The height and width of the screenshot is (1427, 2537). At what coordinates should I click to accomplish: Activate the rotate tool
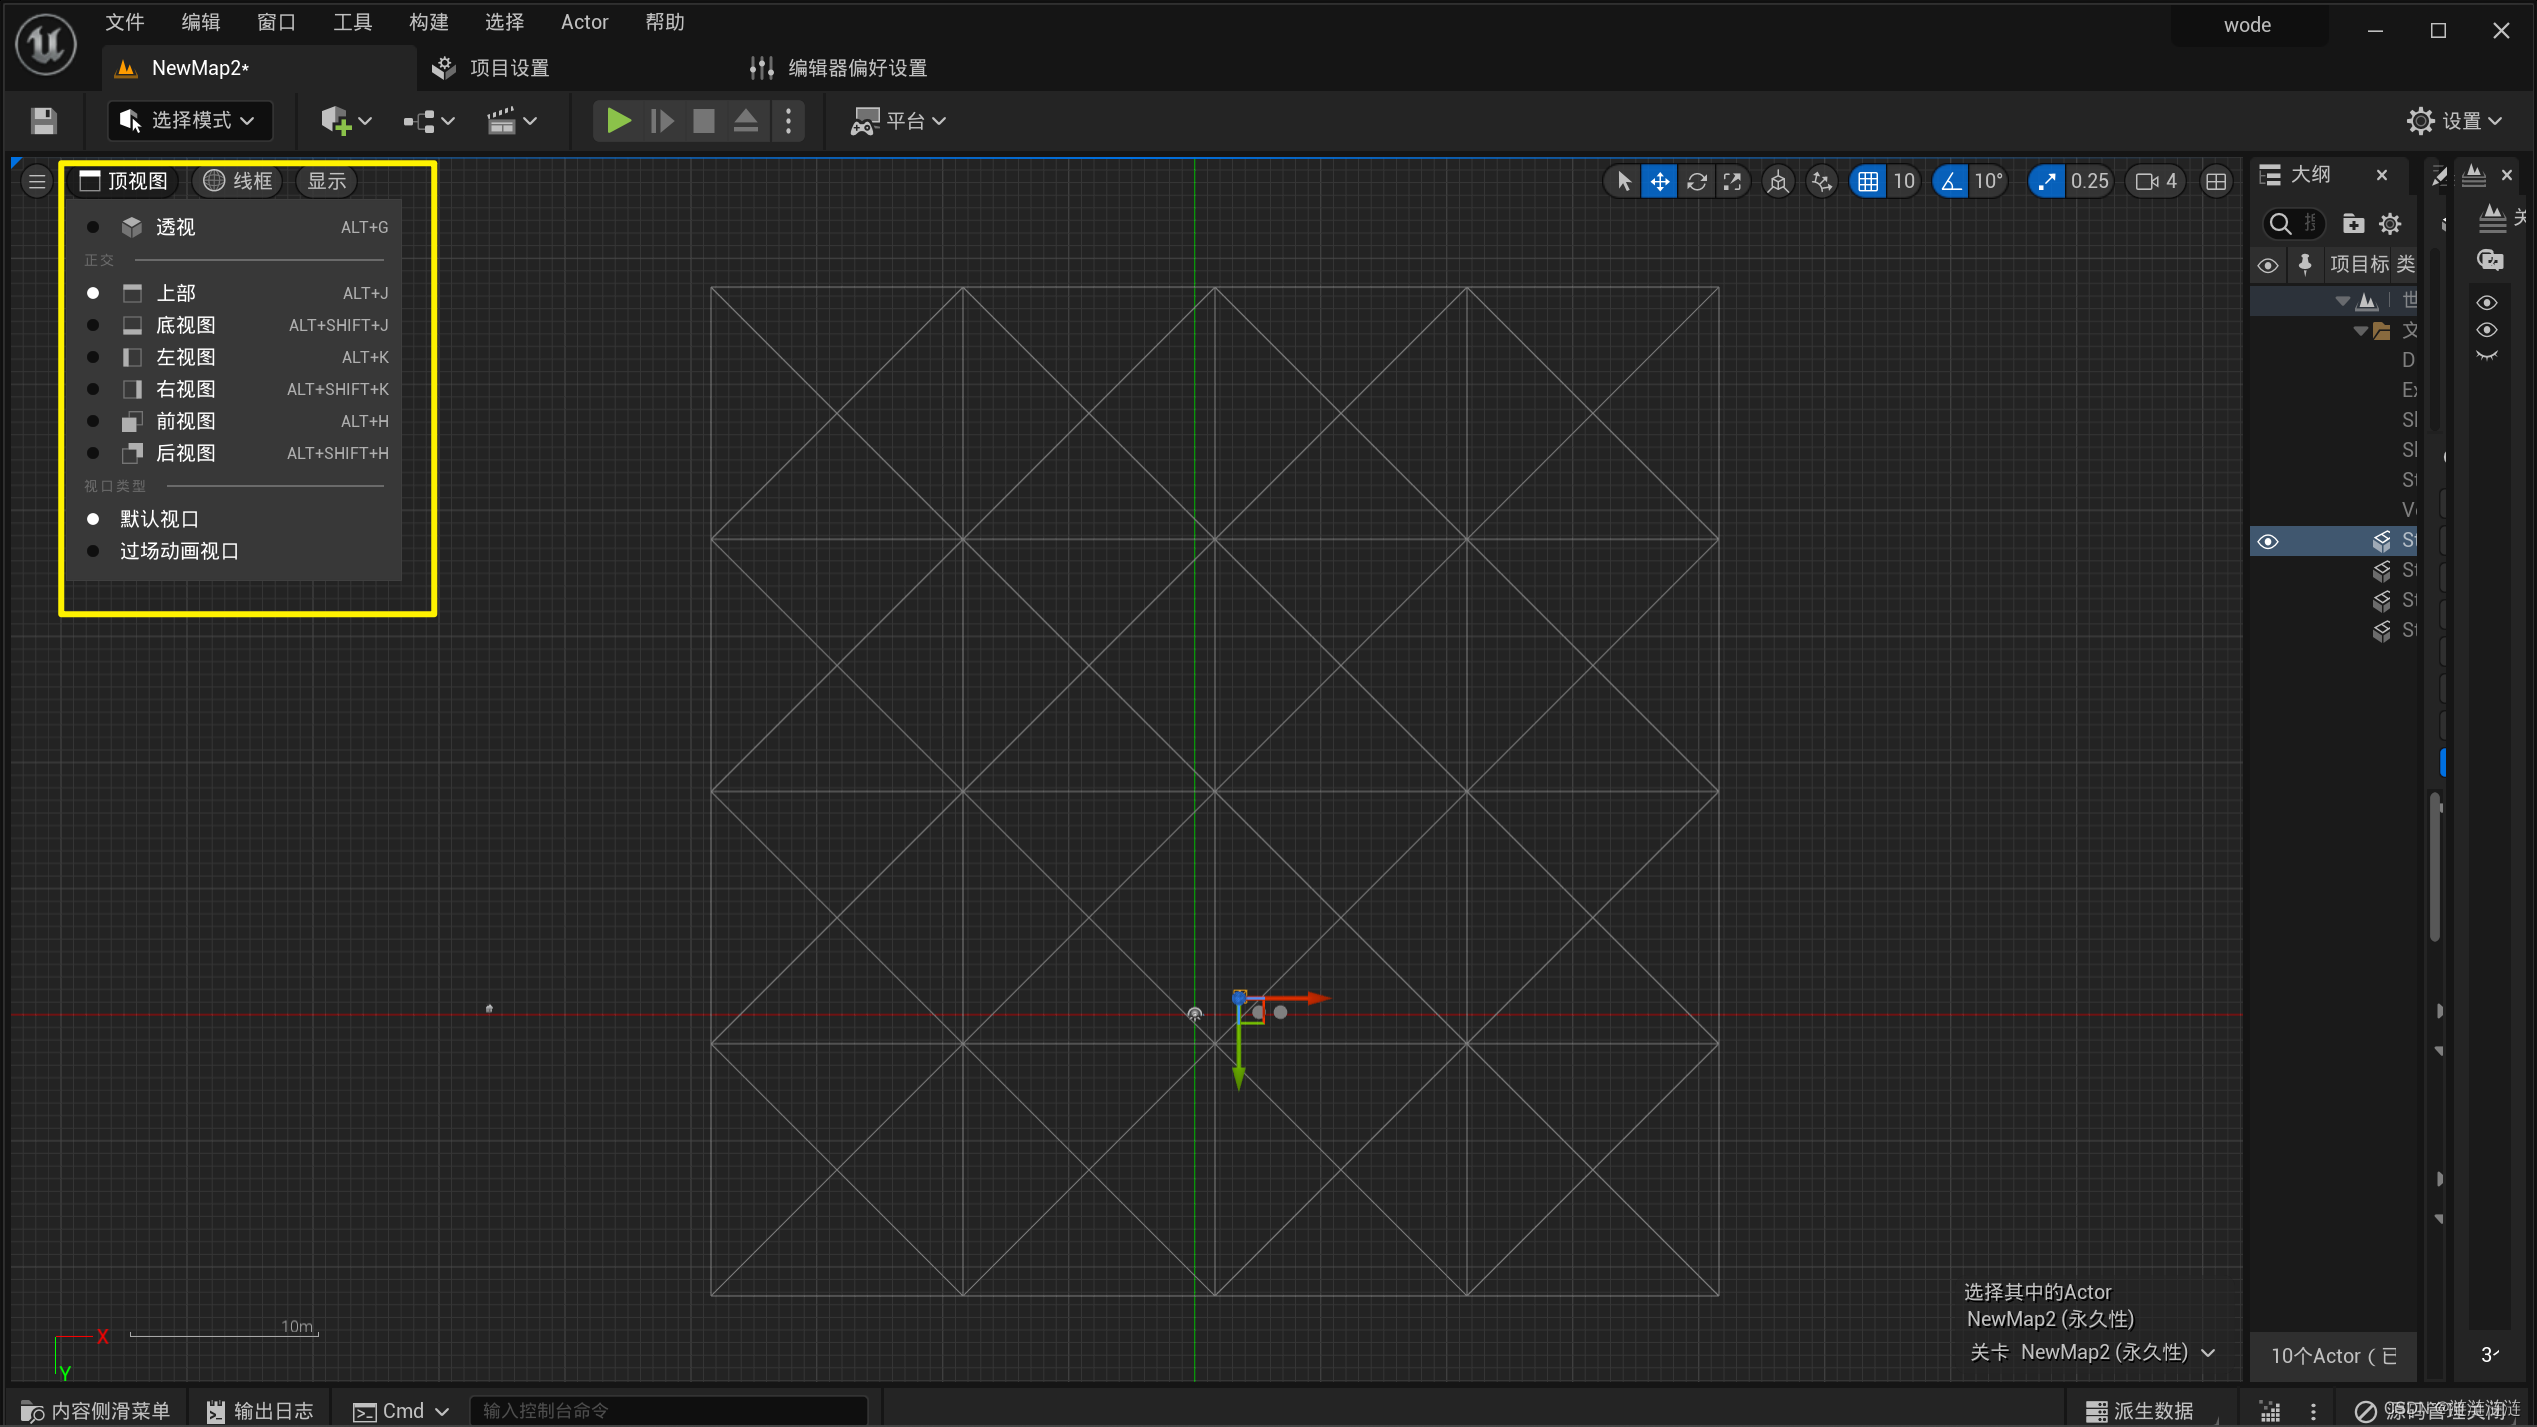click(1696, 181)
